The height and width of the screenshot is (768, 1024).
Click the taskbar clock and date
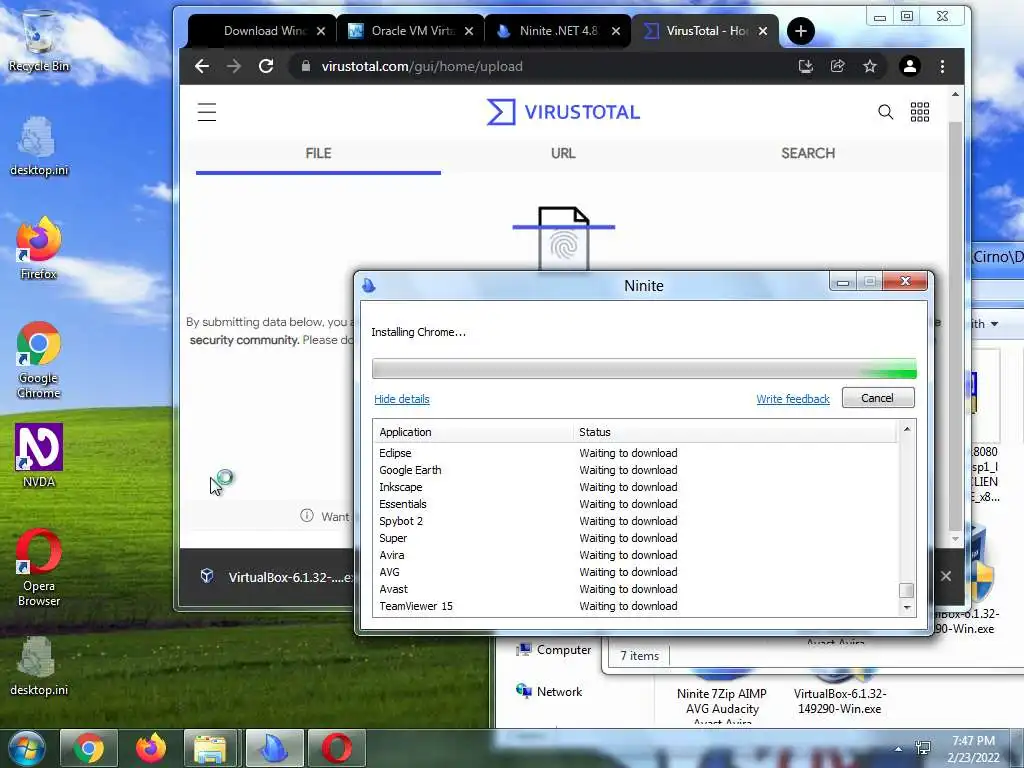click(973, 749)
